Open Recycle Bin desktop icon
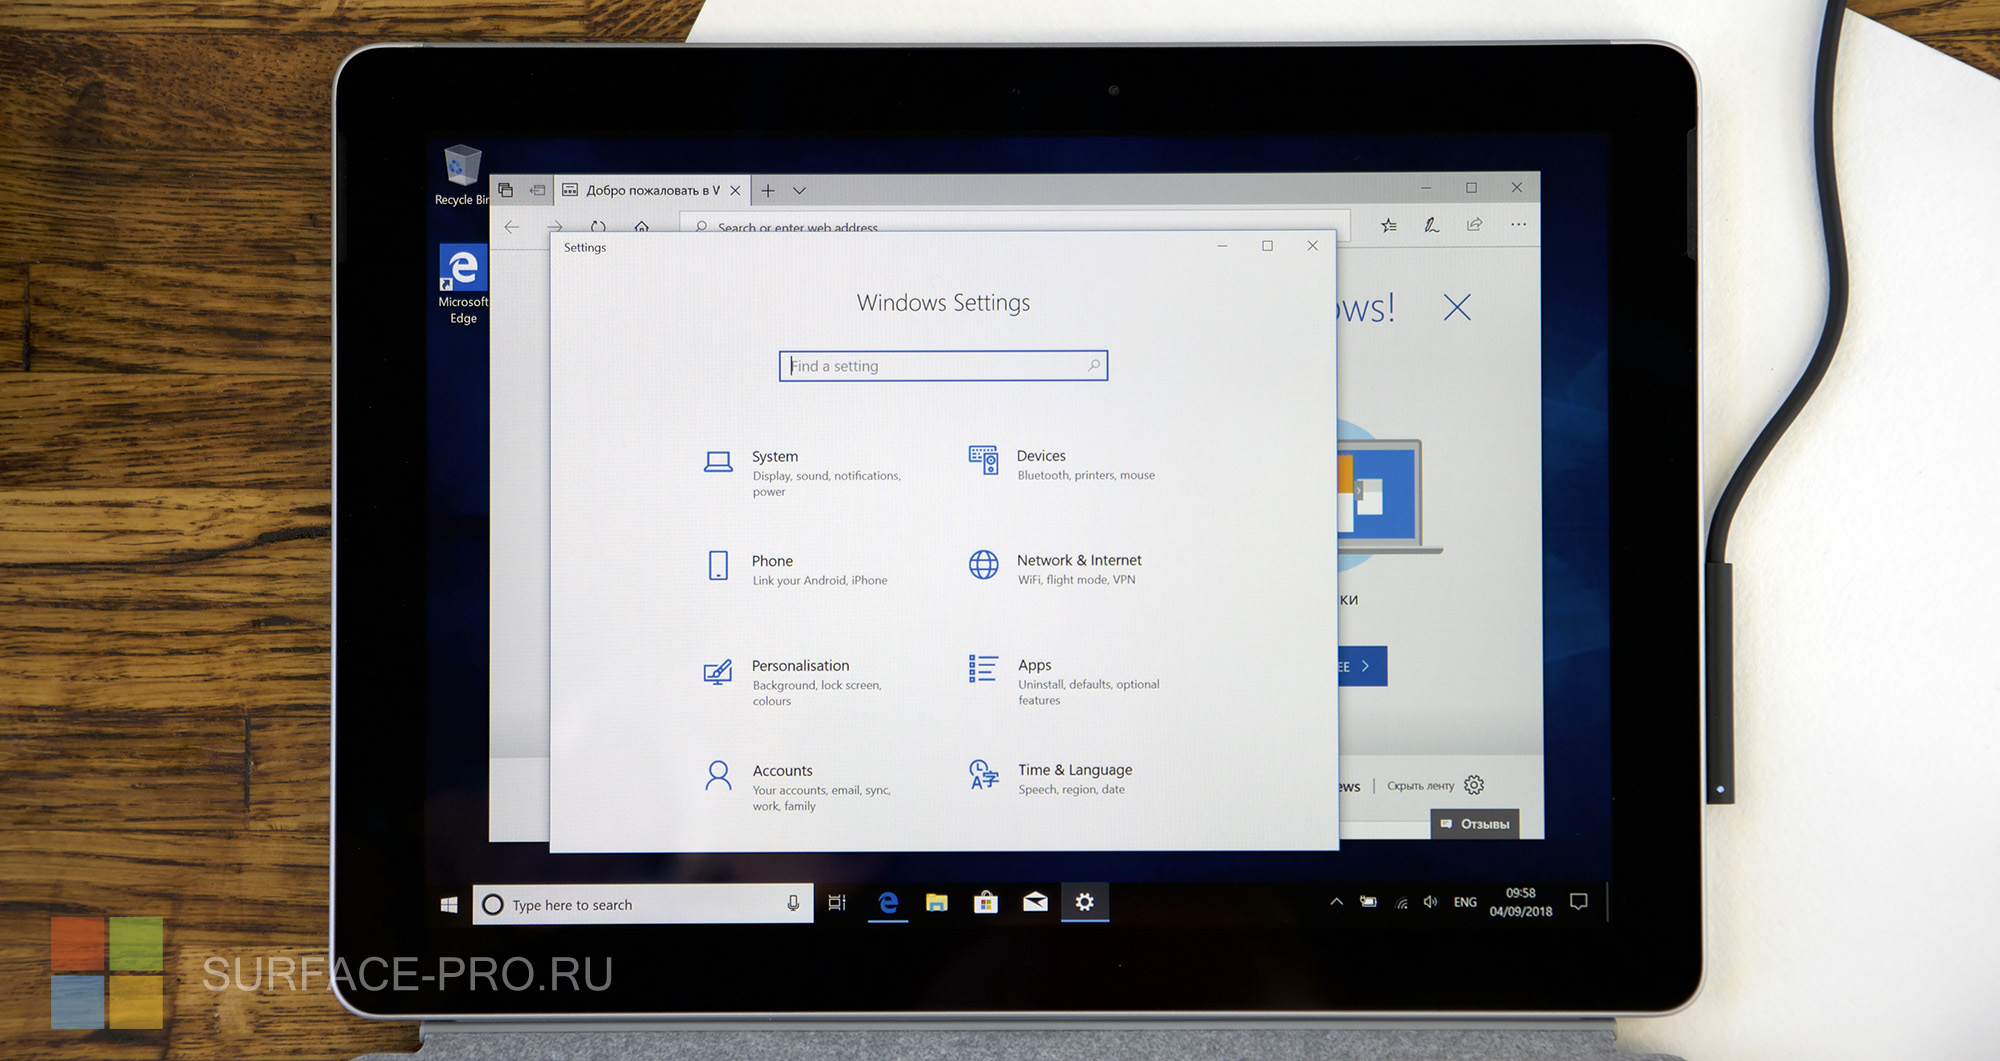 point(462,176)
